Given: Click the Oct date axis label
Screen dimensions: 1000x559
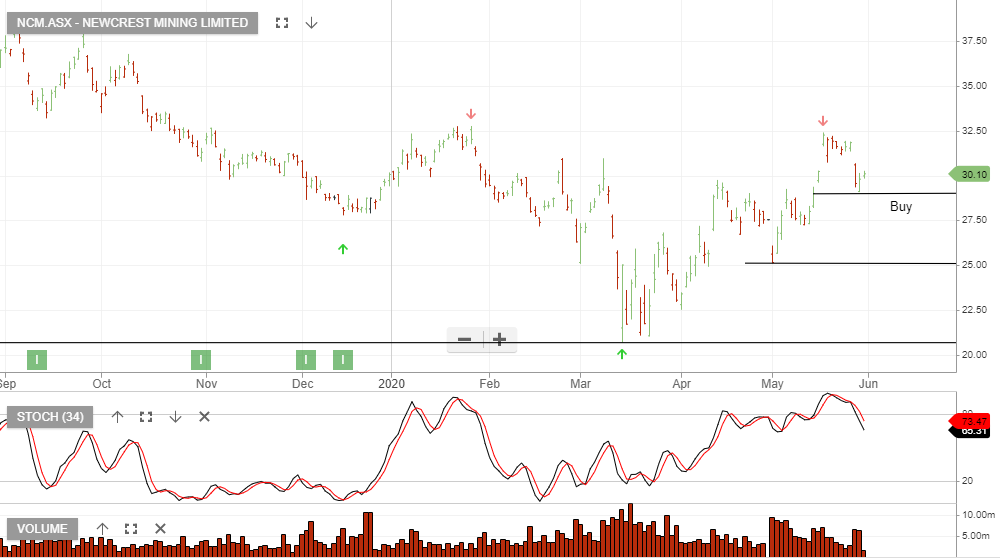Looking at the screenshot, I should click(101, 384).
